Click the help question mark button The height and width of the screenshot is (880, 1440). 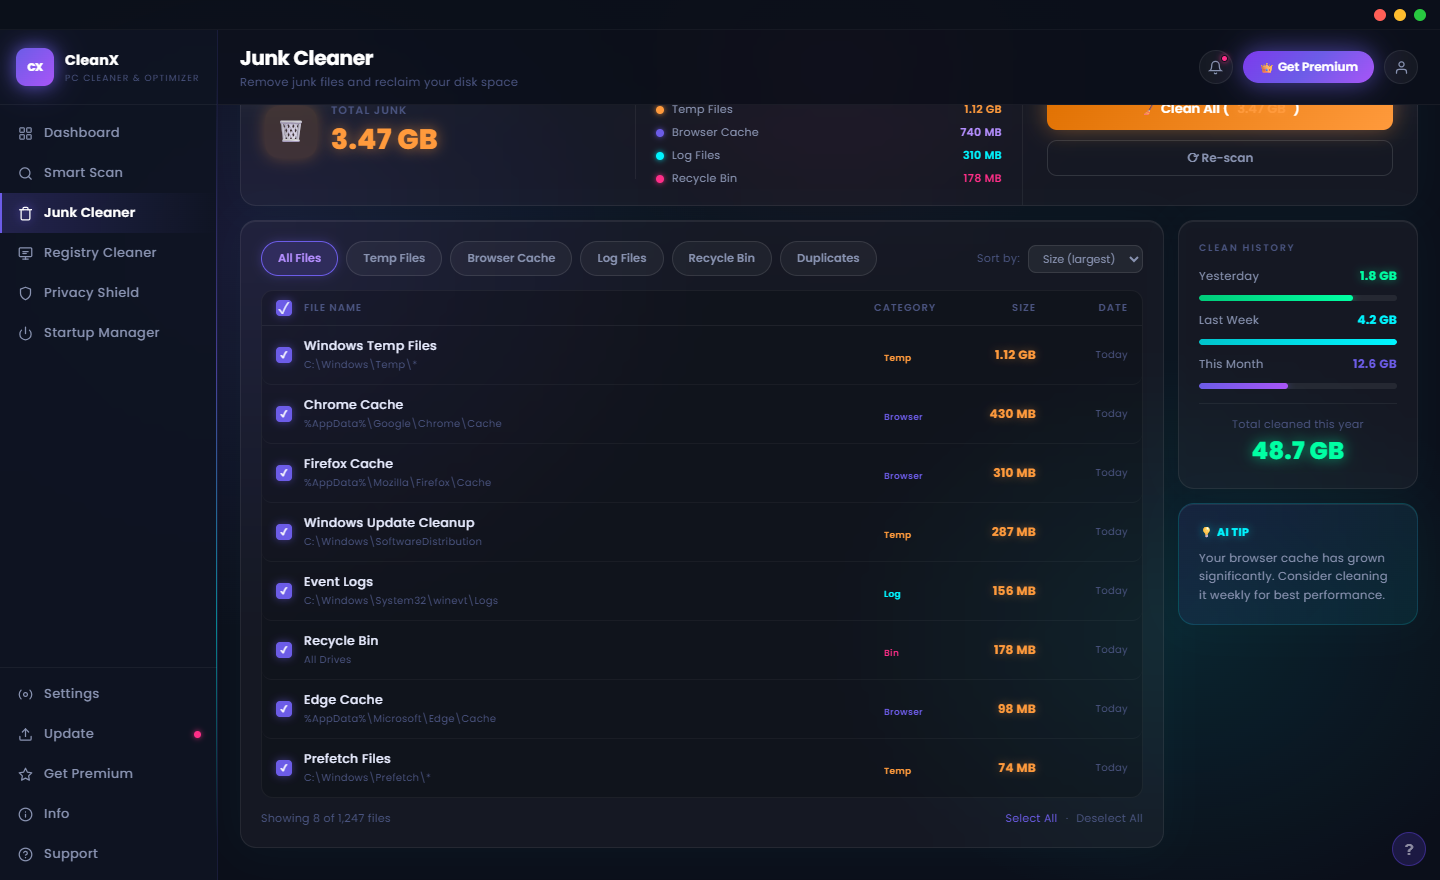tap(1409, 850)
